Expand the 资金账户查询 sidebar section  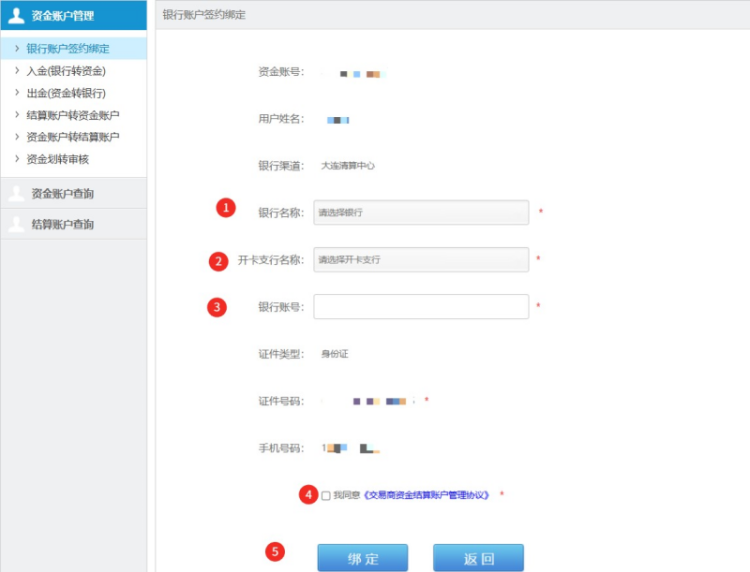click(62, 193)
